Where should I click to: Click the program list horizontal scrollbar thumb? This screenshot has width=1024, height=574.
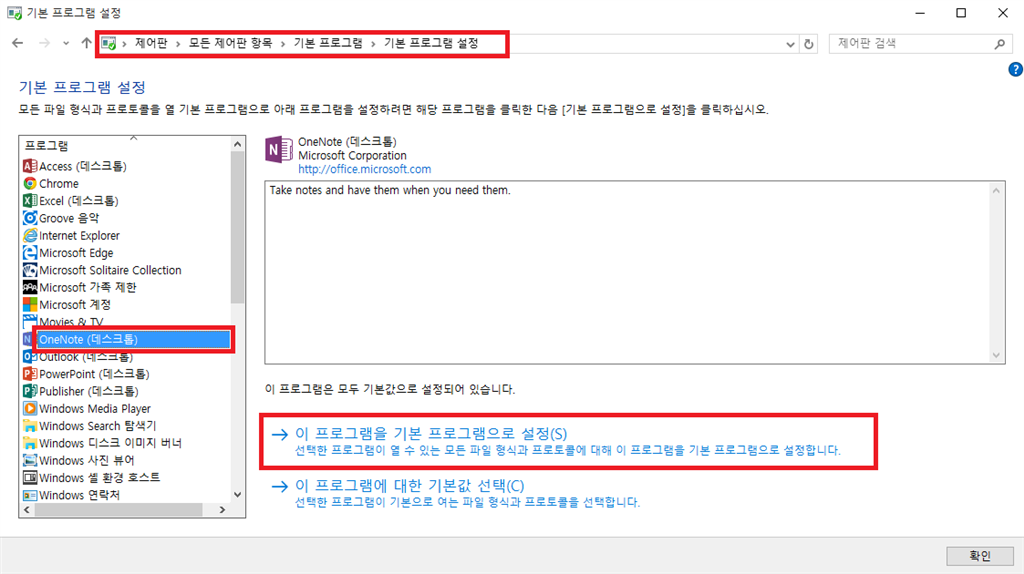pos(118,509)
